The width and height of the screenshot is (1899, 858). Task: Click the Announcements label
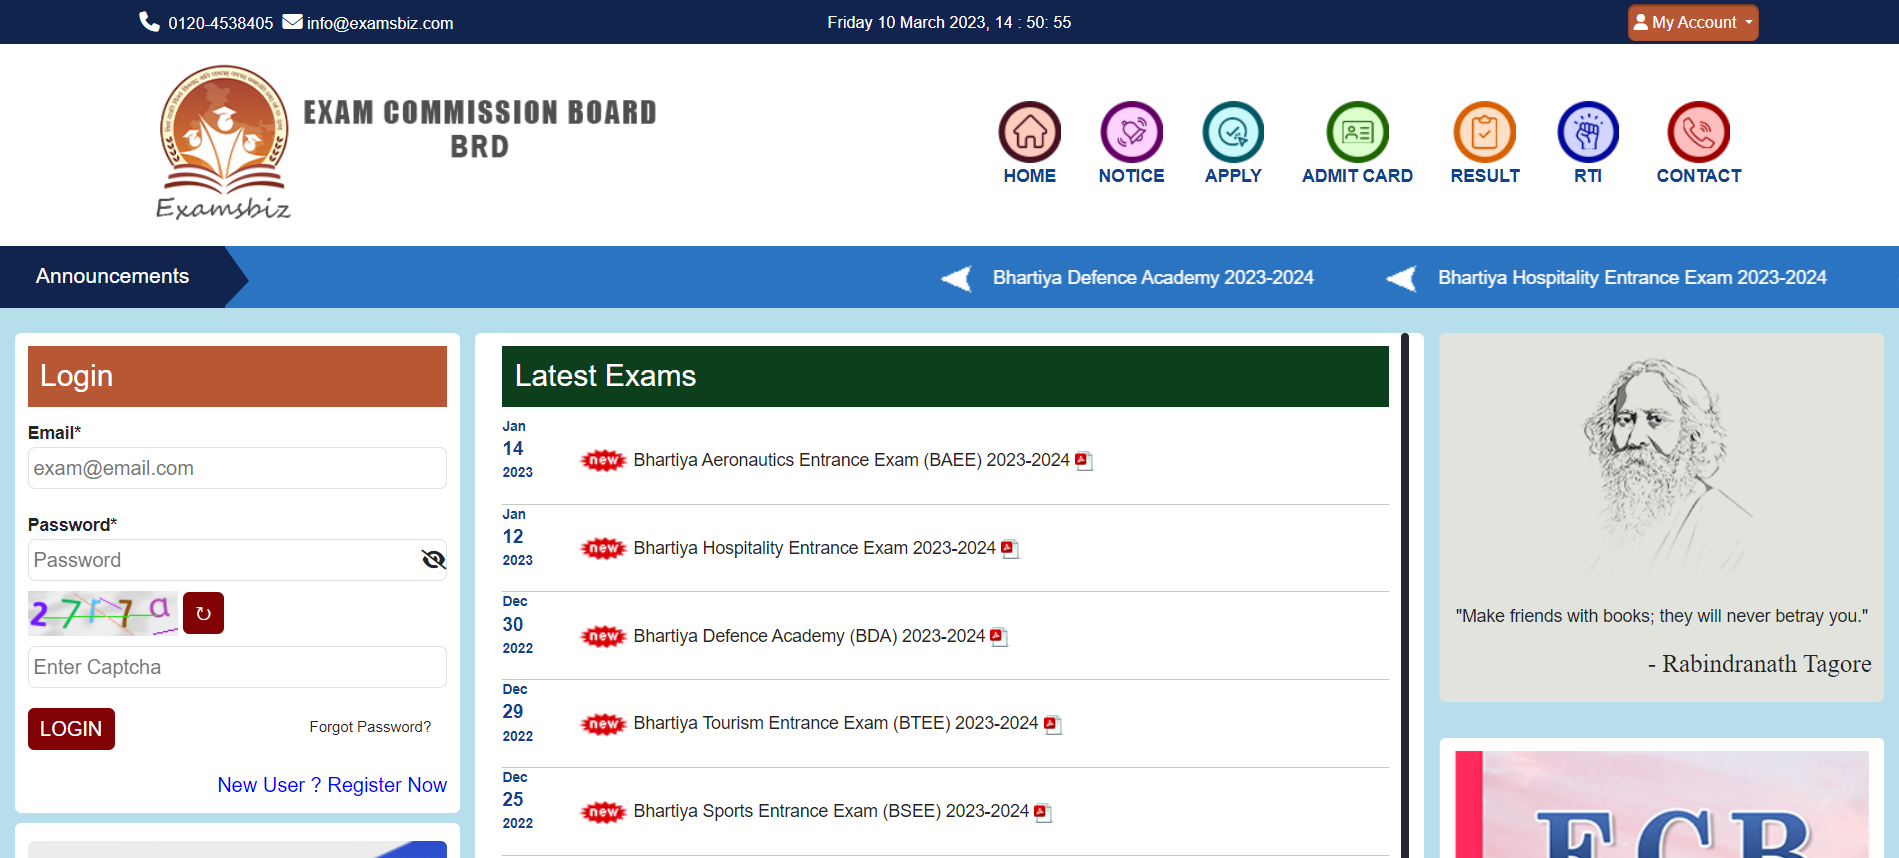(x=112, y=276)
